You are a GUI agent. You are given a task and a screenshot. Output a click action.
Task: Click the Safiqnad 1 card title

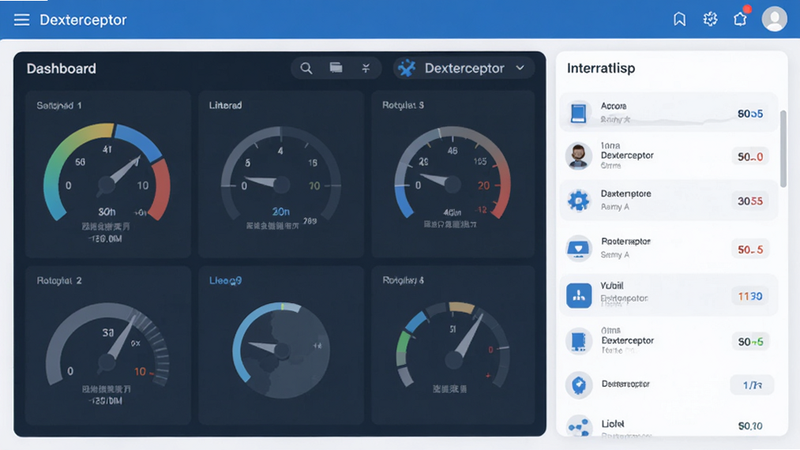tap(59, 106)
